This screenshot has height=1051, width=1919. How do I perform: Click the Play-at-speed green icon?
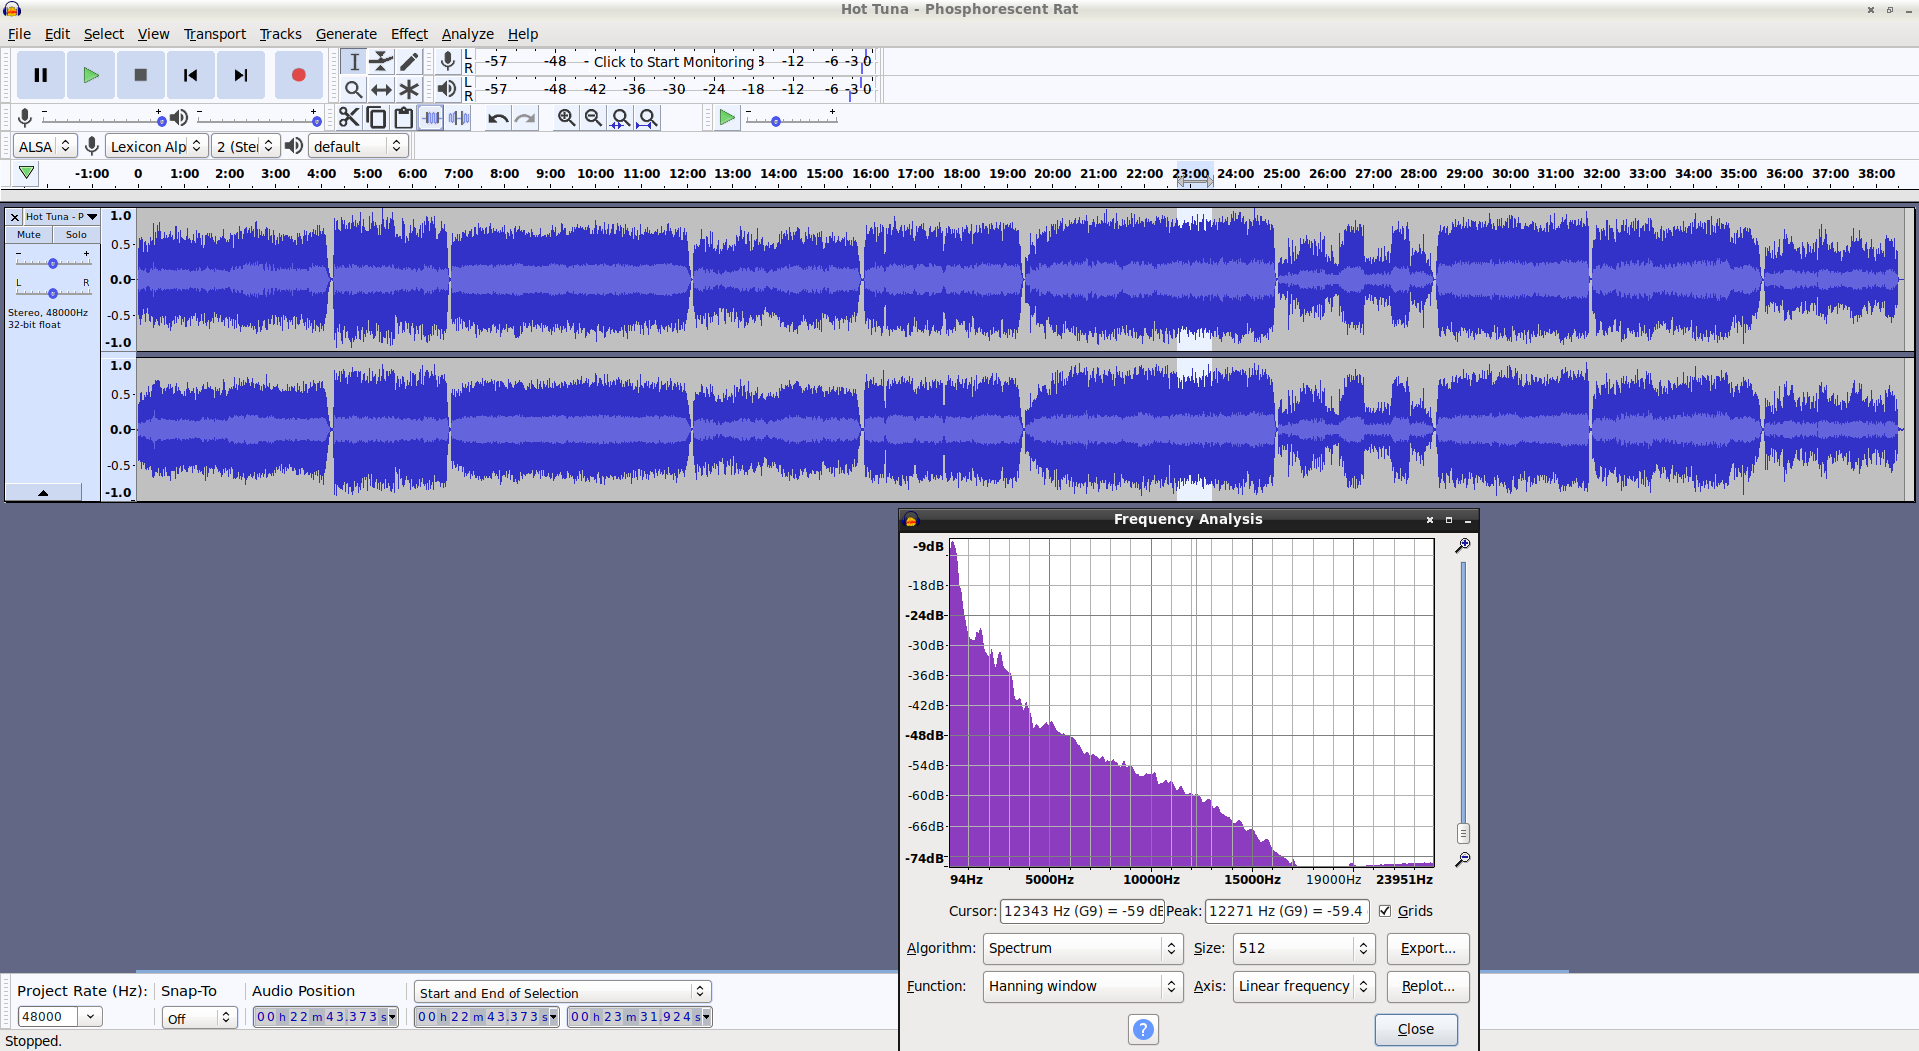[x=727, y=118]
